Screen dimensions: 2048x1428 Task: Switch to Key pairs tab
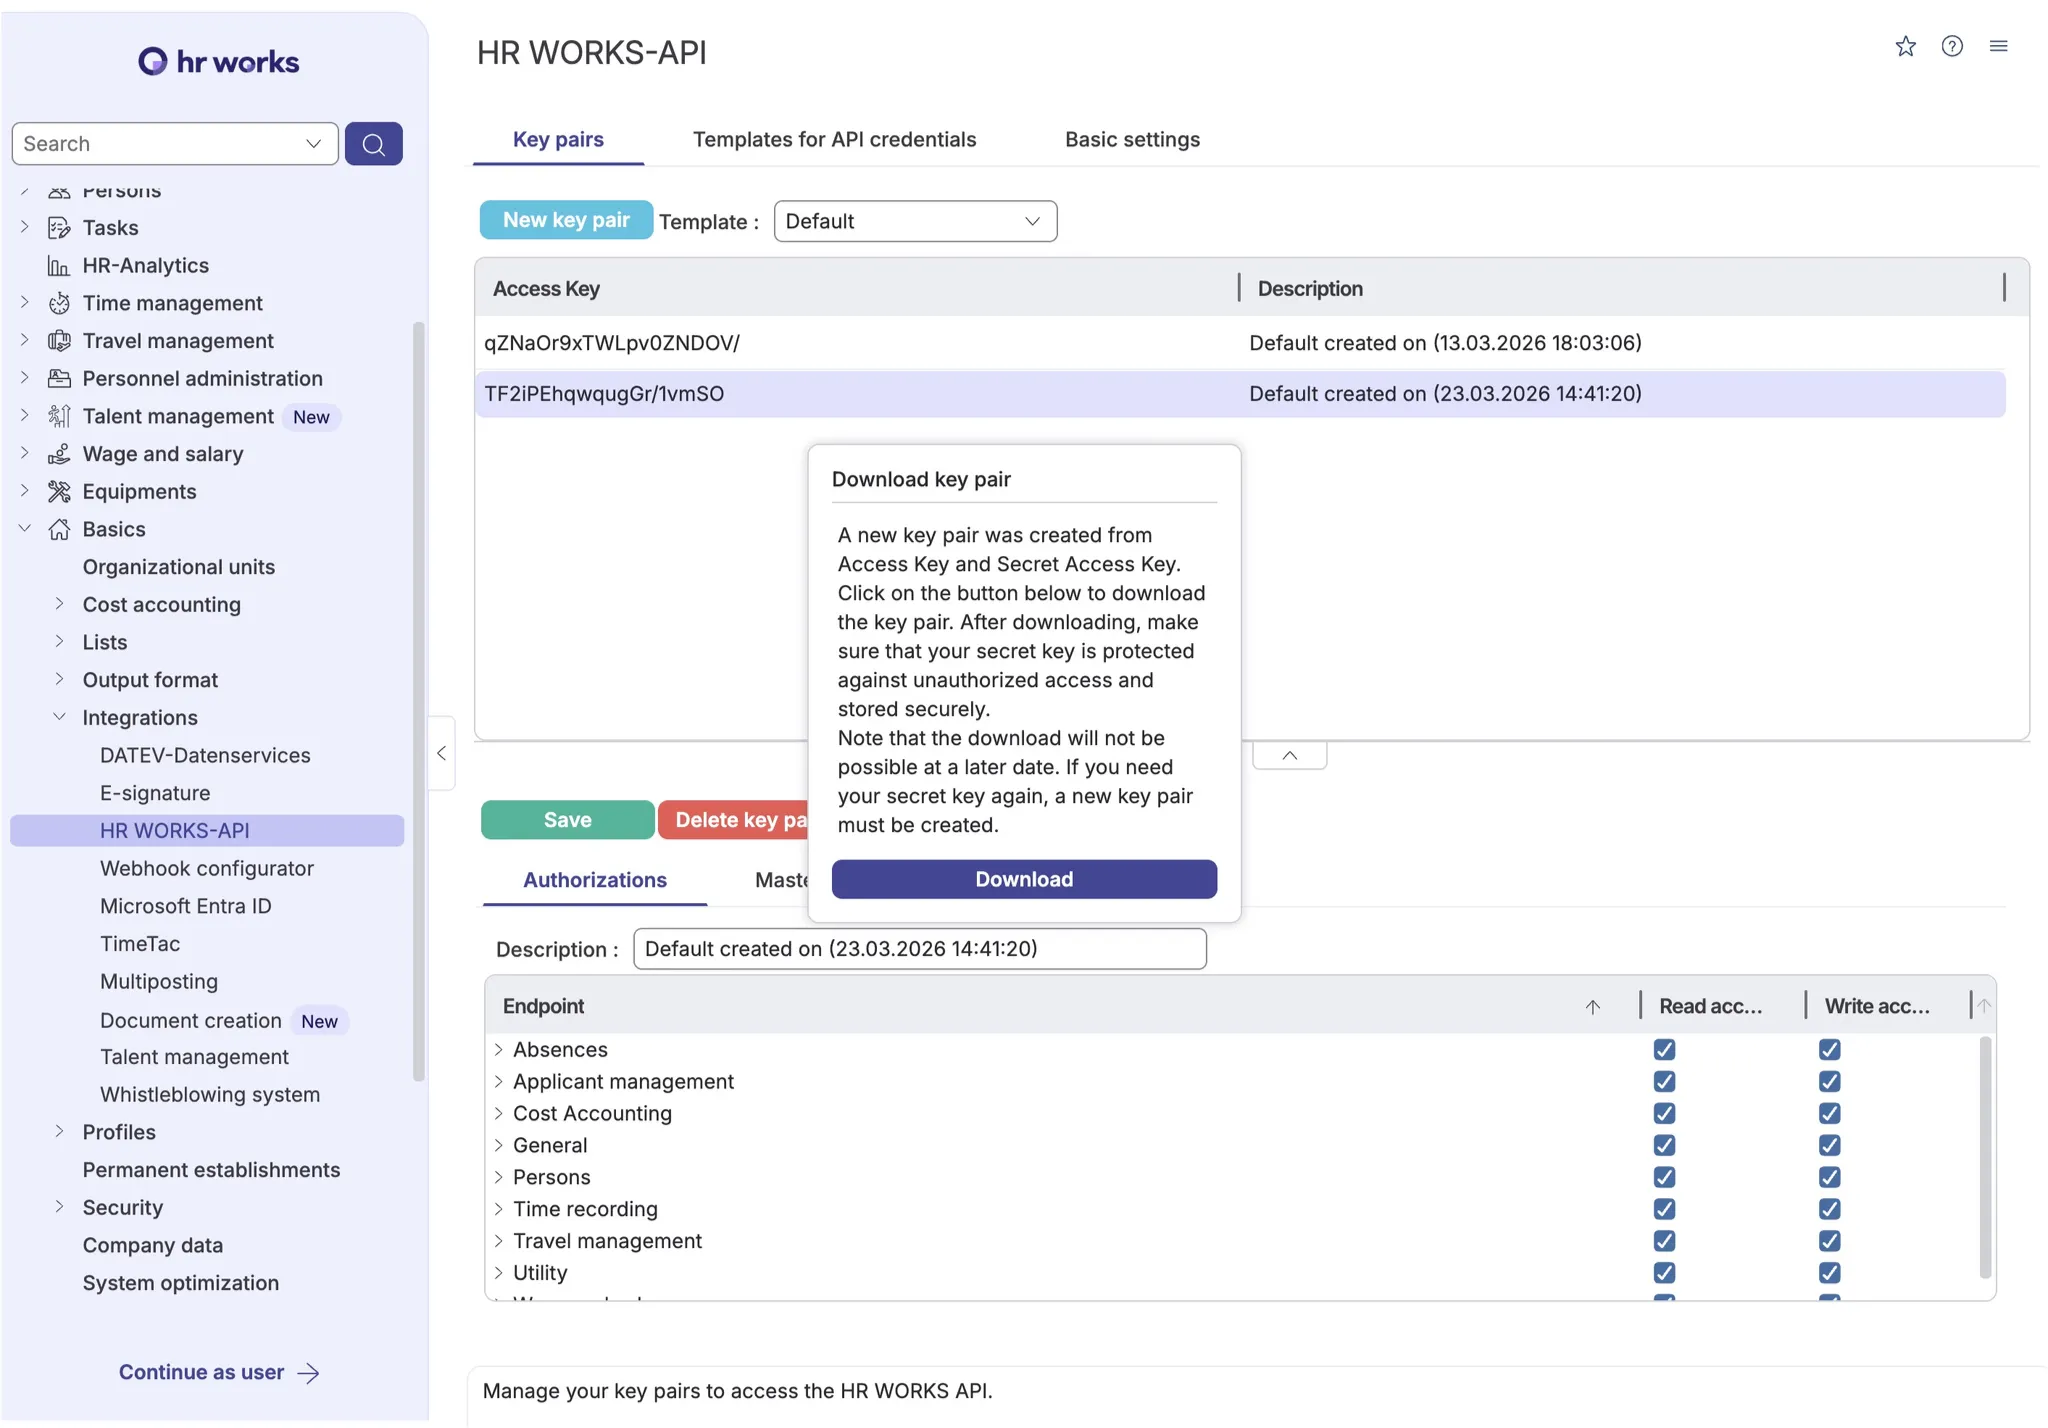[x=558, y=140]
